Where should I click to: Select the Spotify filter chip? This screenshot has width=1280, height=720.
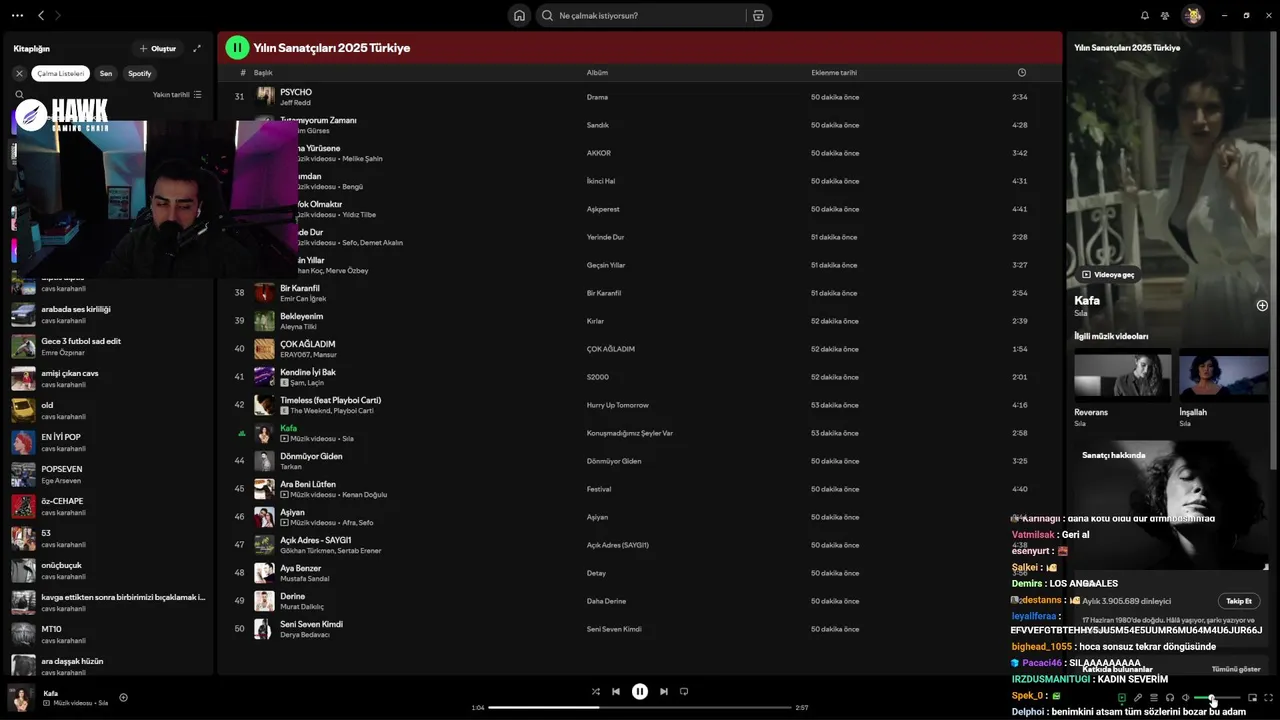click(140, 73)
